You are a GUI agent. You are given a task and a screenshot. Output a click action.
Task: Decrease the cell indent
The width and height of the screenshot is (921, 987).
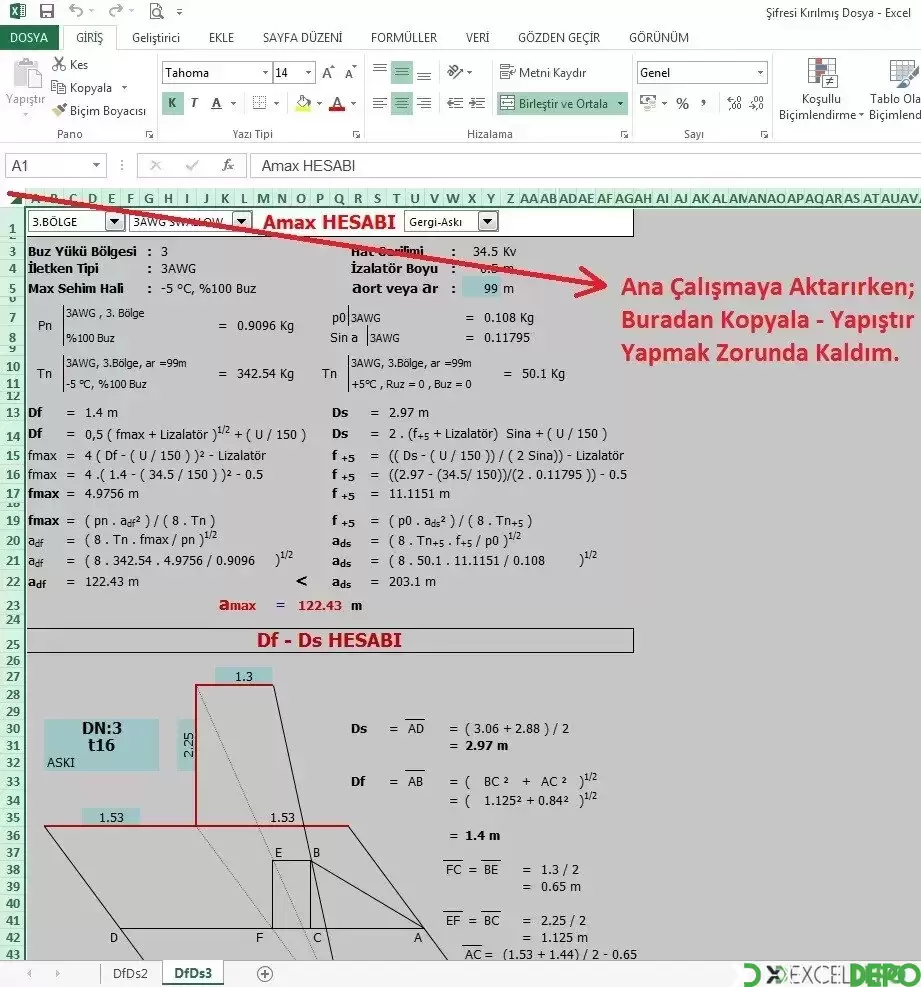(x=455, y=103)
